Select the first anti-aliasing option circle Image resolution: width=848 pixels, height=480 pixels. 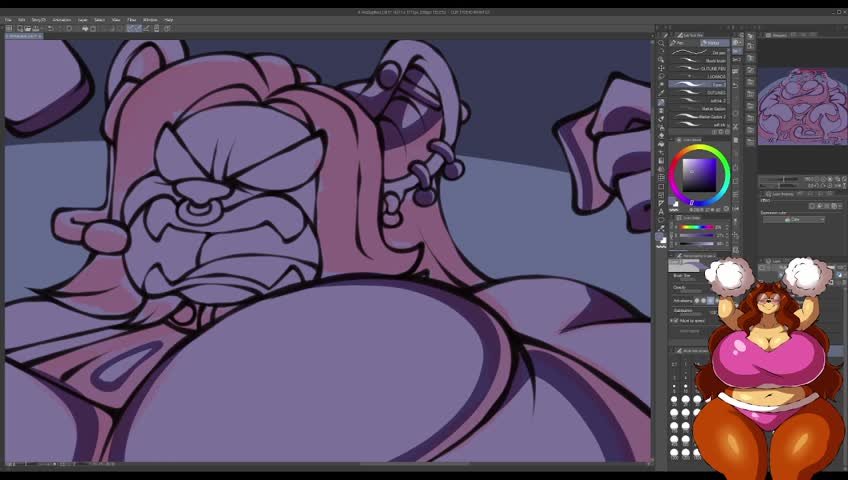pos(697,300)
